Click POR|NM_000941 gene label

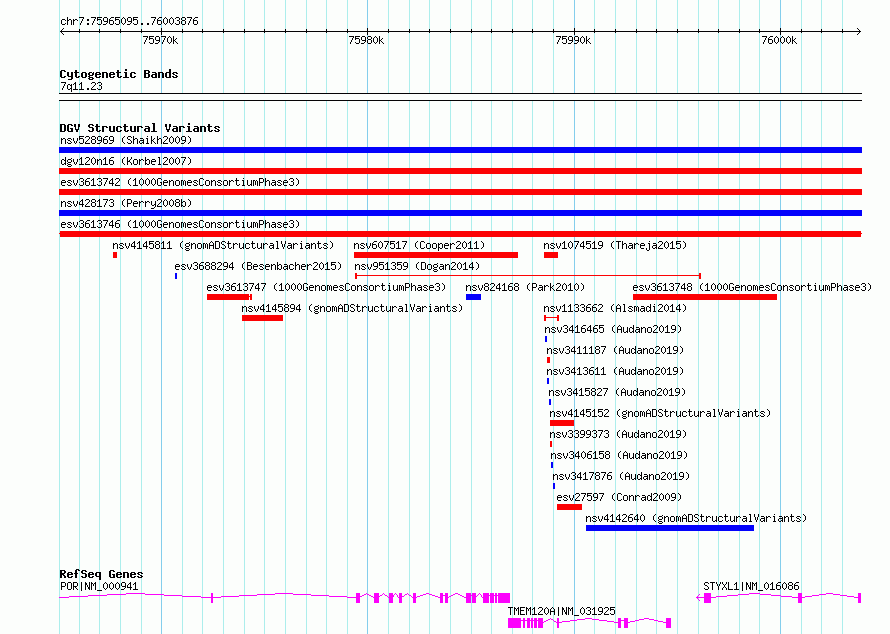point(99,586)
